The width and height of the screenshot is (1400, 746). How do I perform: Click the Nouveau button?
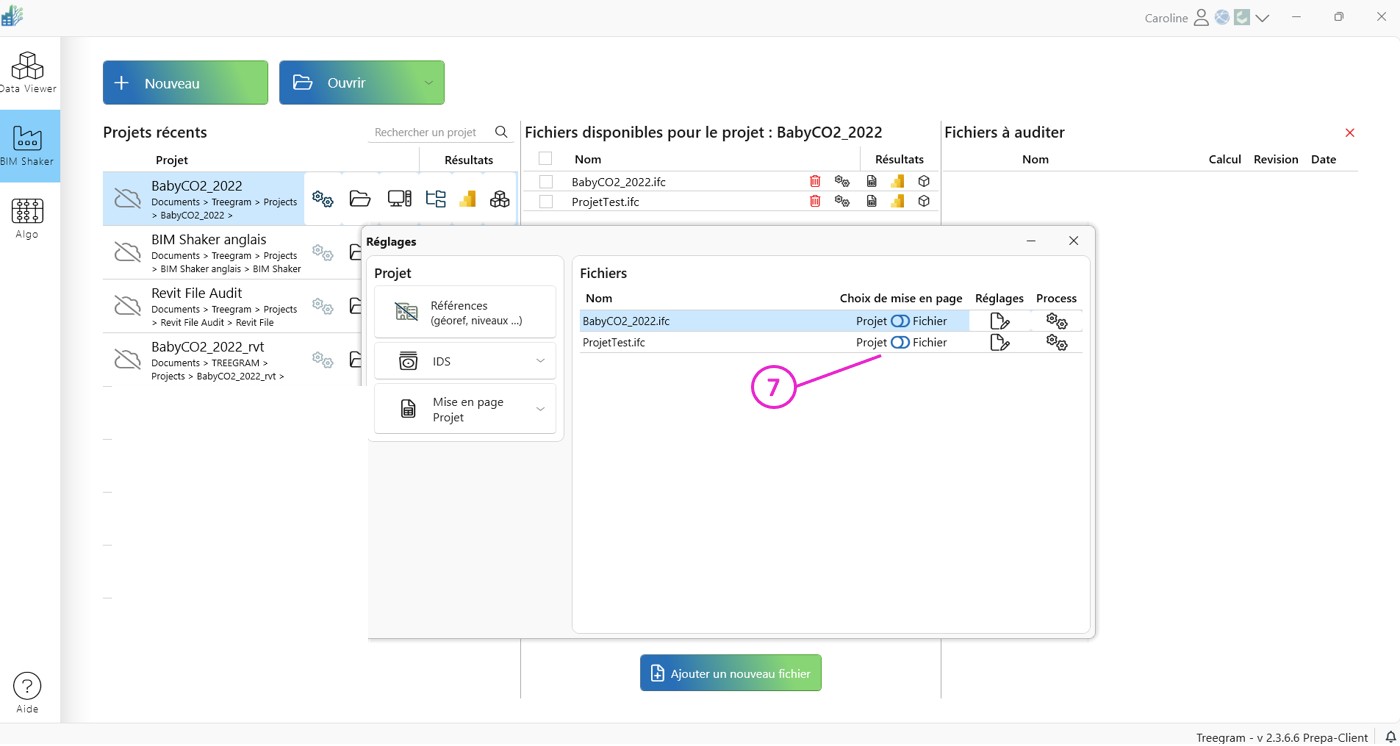[x=185, y=83]
